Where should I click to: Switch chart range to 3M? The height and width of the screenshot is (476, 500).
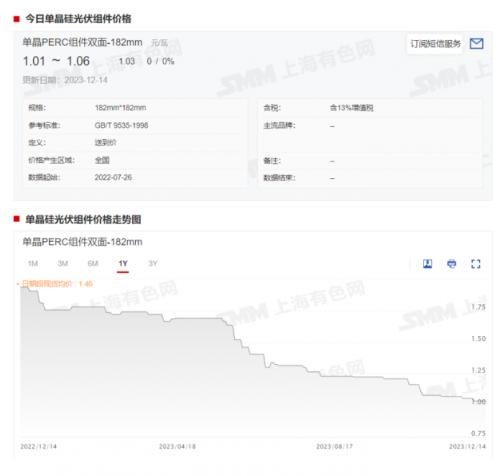click(x=63, y=264)
